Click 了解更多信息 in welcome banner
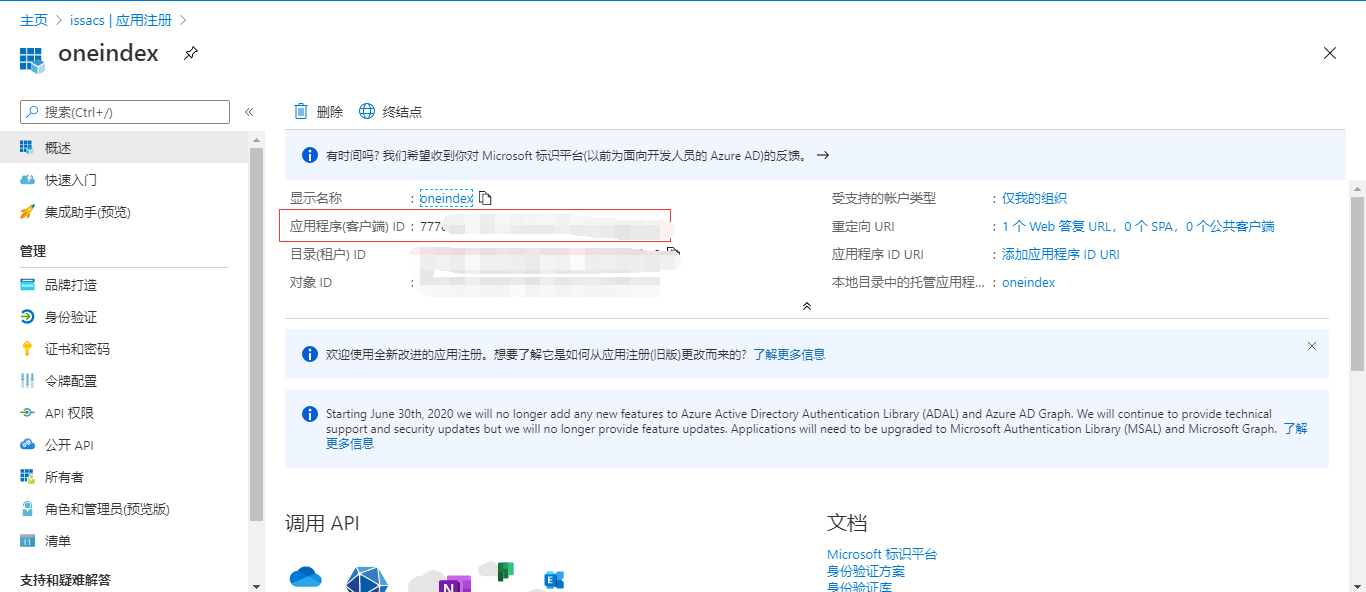Viewport: 1366px width, 592px height. click(789, 354)
